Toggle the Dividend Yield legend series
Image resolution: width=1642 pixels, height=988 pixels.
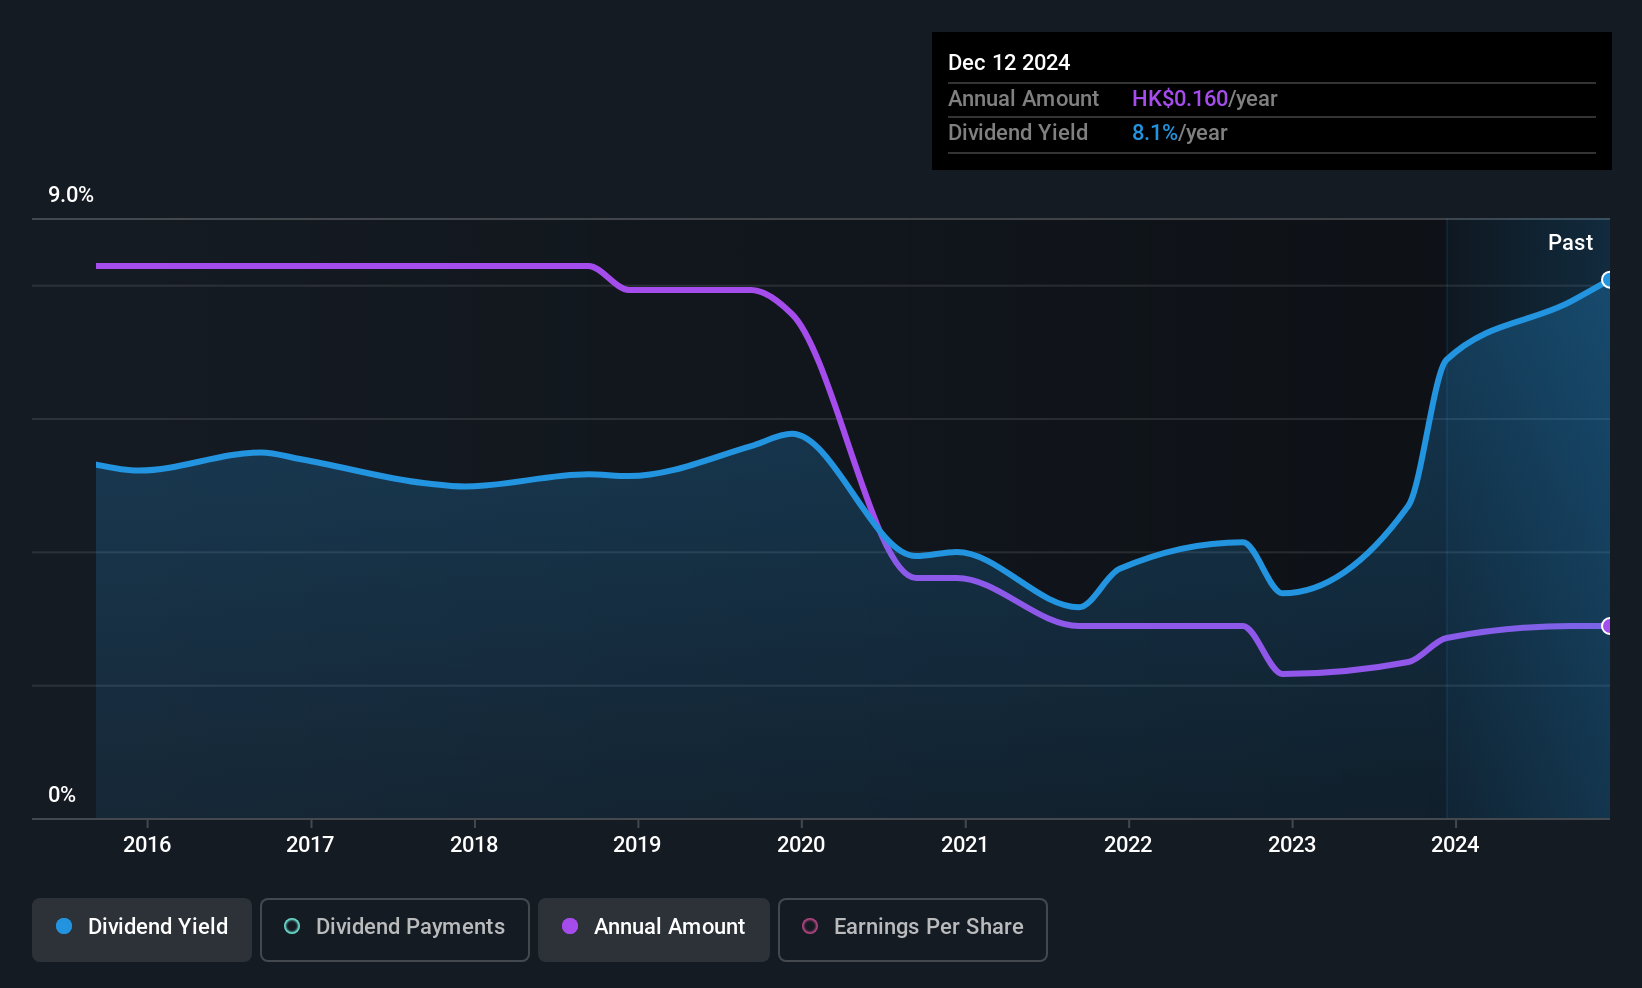[142, 927]
